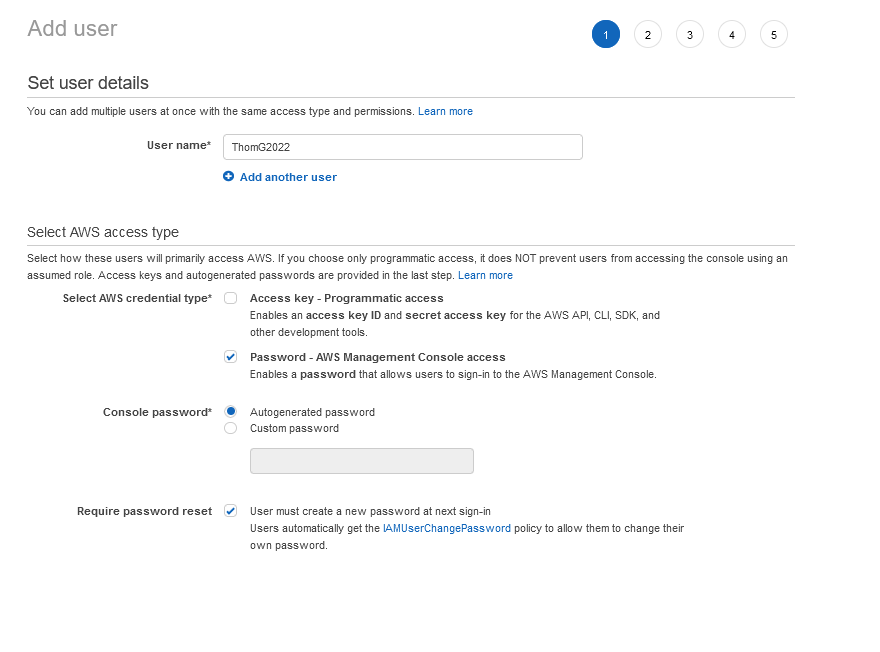Click the 'Custom password' option label text
The height and width of the screenshot is (652, 880).
click(294, 428)
